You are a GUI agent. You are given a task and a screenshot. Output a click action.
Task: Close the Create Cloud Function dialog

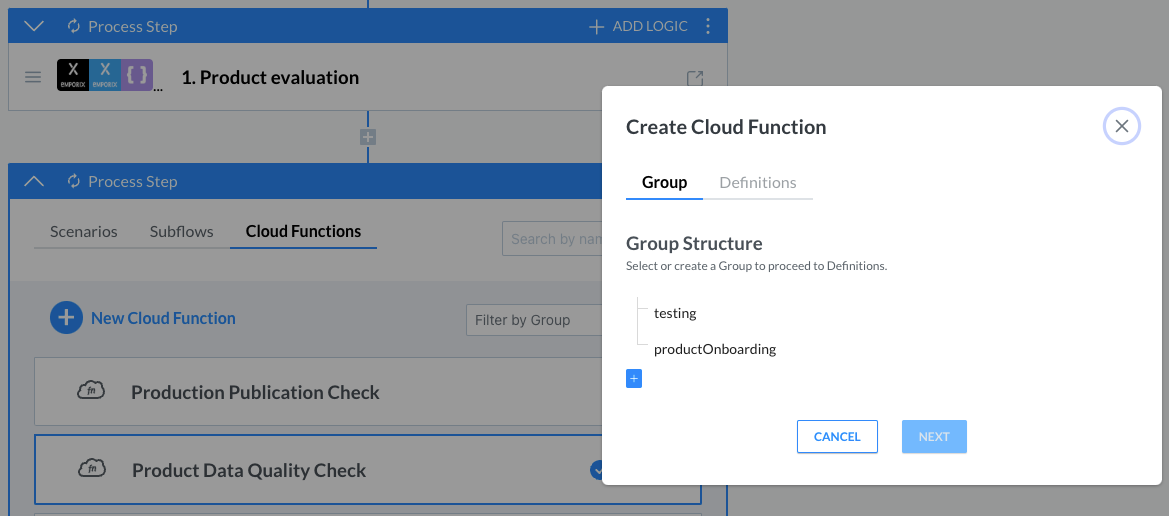coord(1121,126)
